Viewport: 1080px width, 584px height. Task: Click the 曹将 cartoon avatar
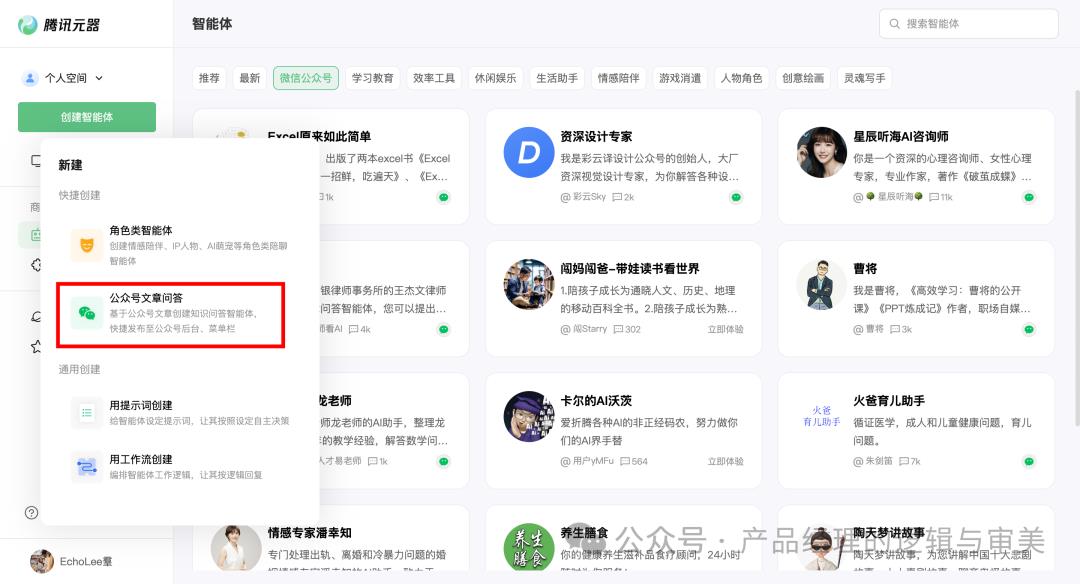(x=822, y=284)
